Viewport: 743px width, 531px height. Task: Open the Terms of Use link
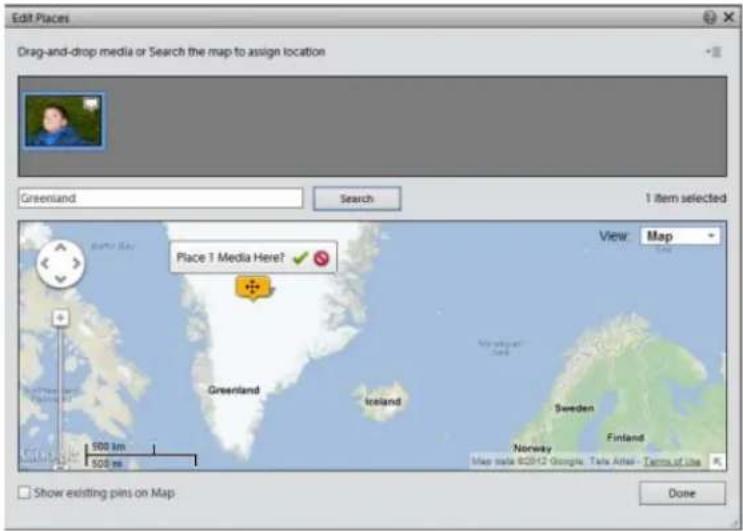pos(671,461)
